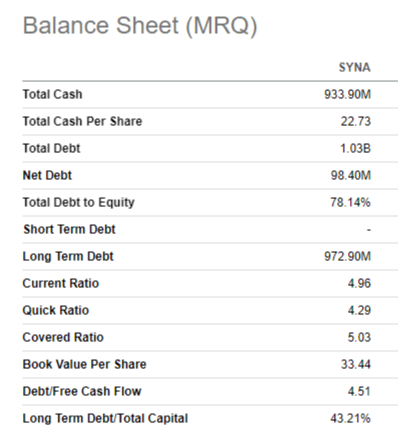The image size is (398, 437).
Task: Select the 98.40M net debt value
Action: tap(351, 175)
